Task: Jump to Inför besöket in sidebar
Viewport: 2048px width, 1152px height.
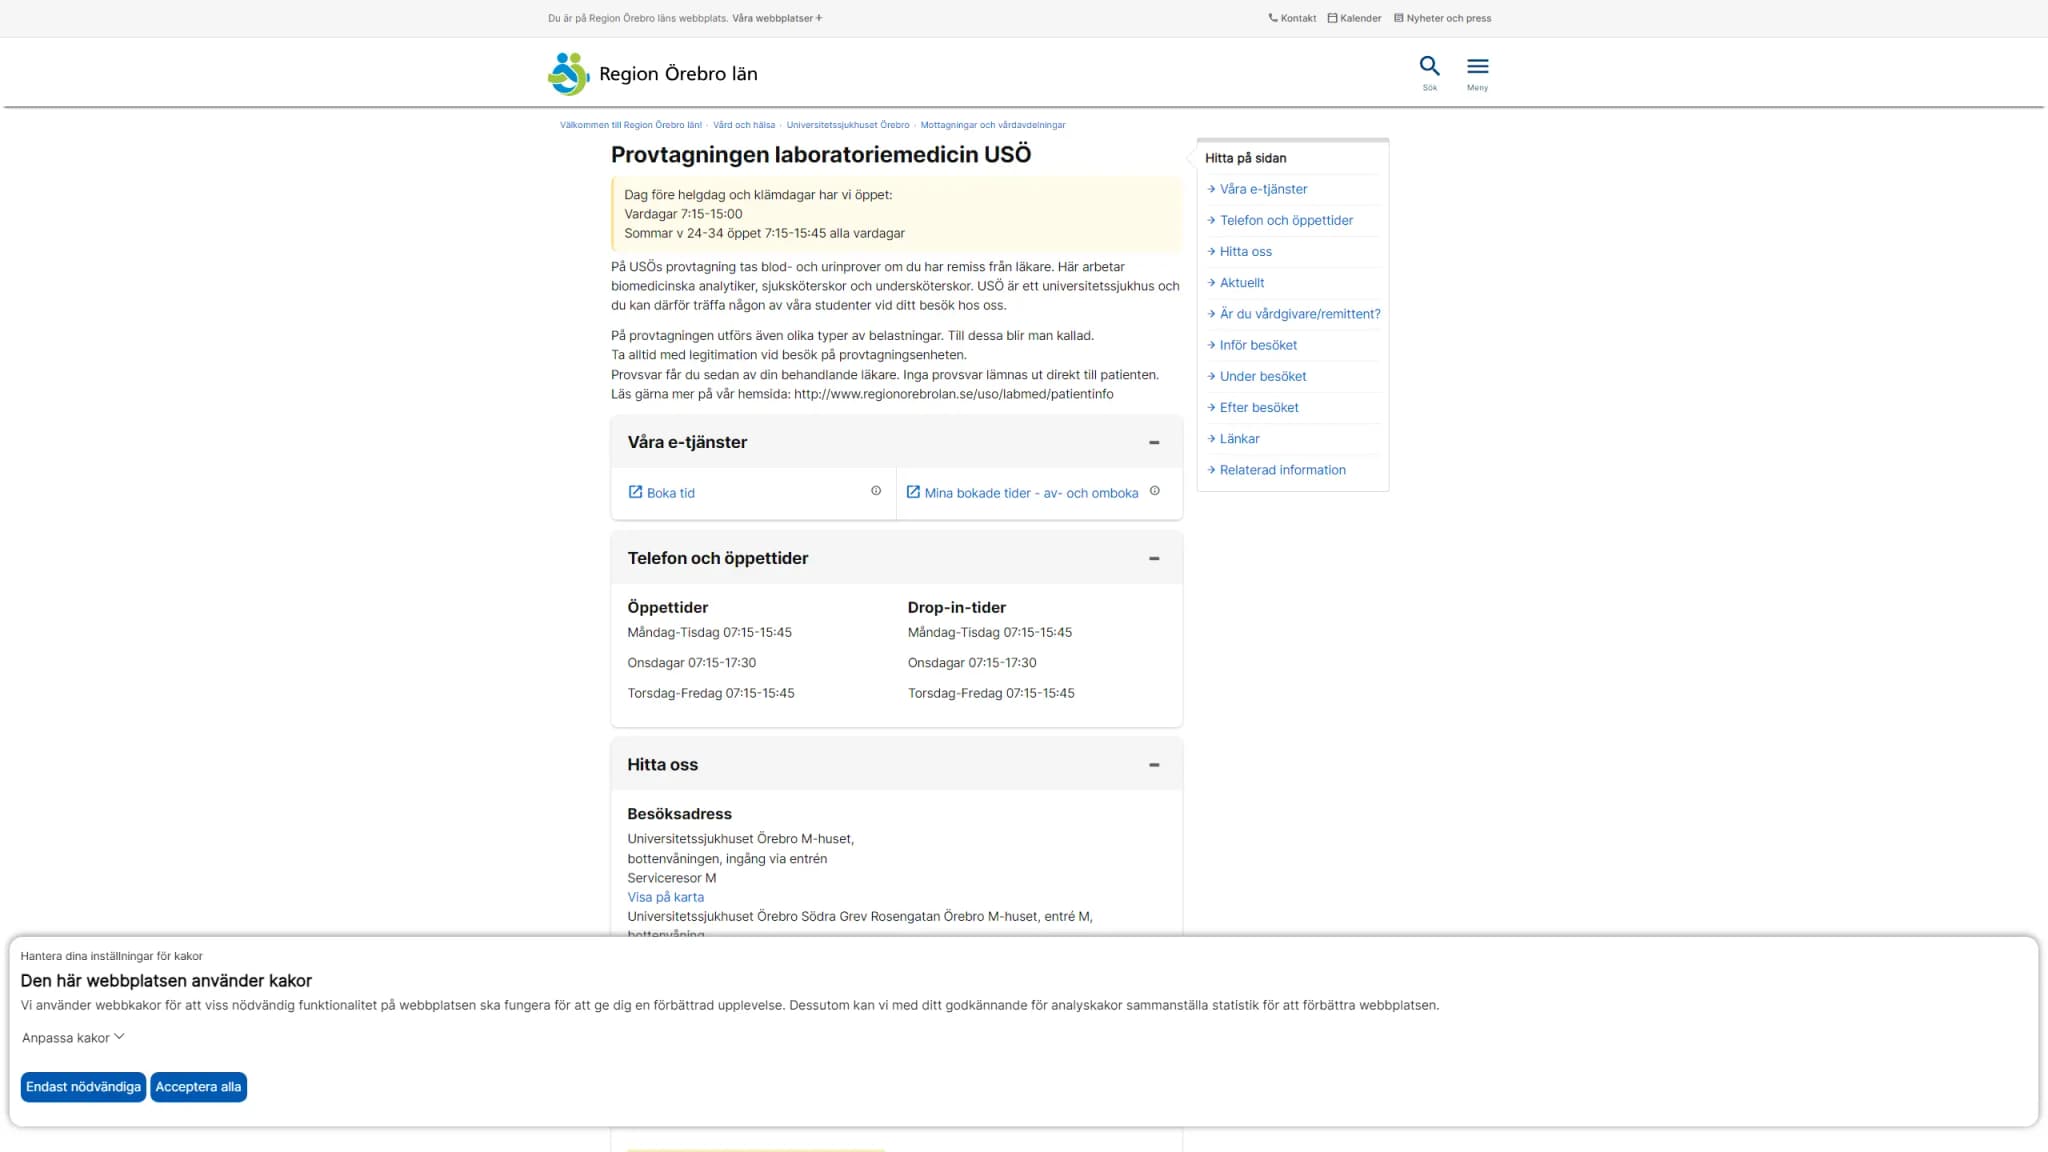Action: pyautogui.click(x=1258, y=345)
